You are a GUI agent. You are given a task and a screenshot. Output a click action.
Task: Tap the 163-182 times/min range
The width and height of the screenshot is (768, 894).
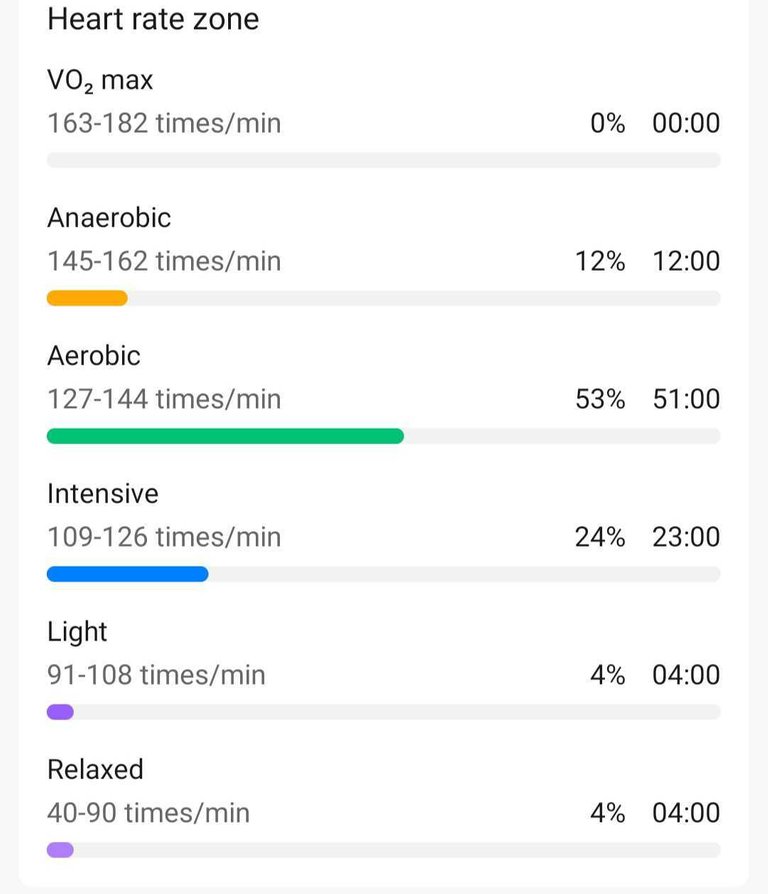pyautogui.click(x=164, y=123)
